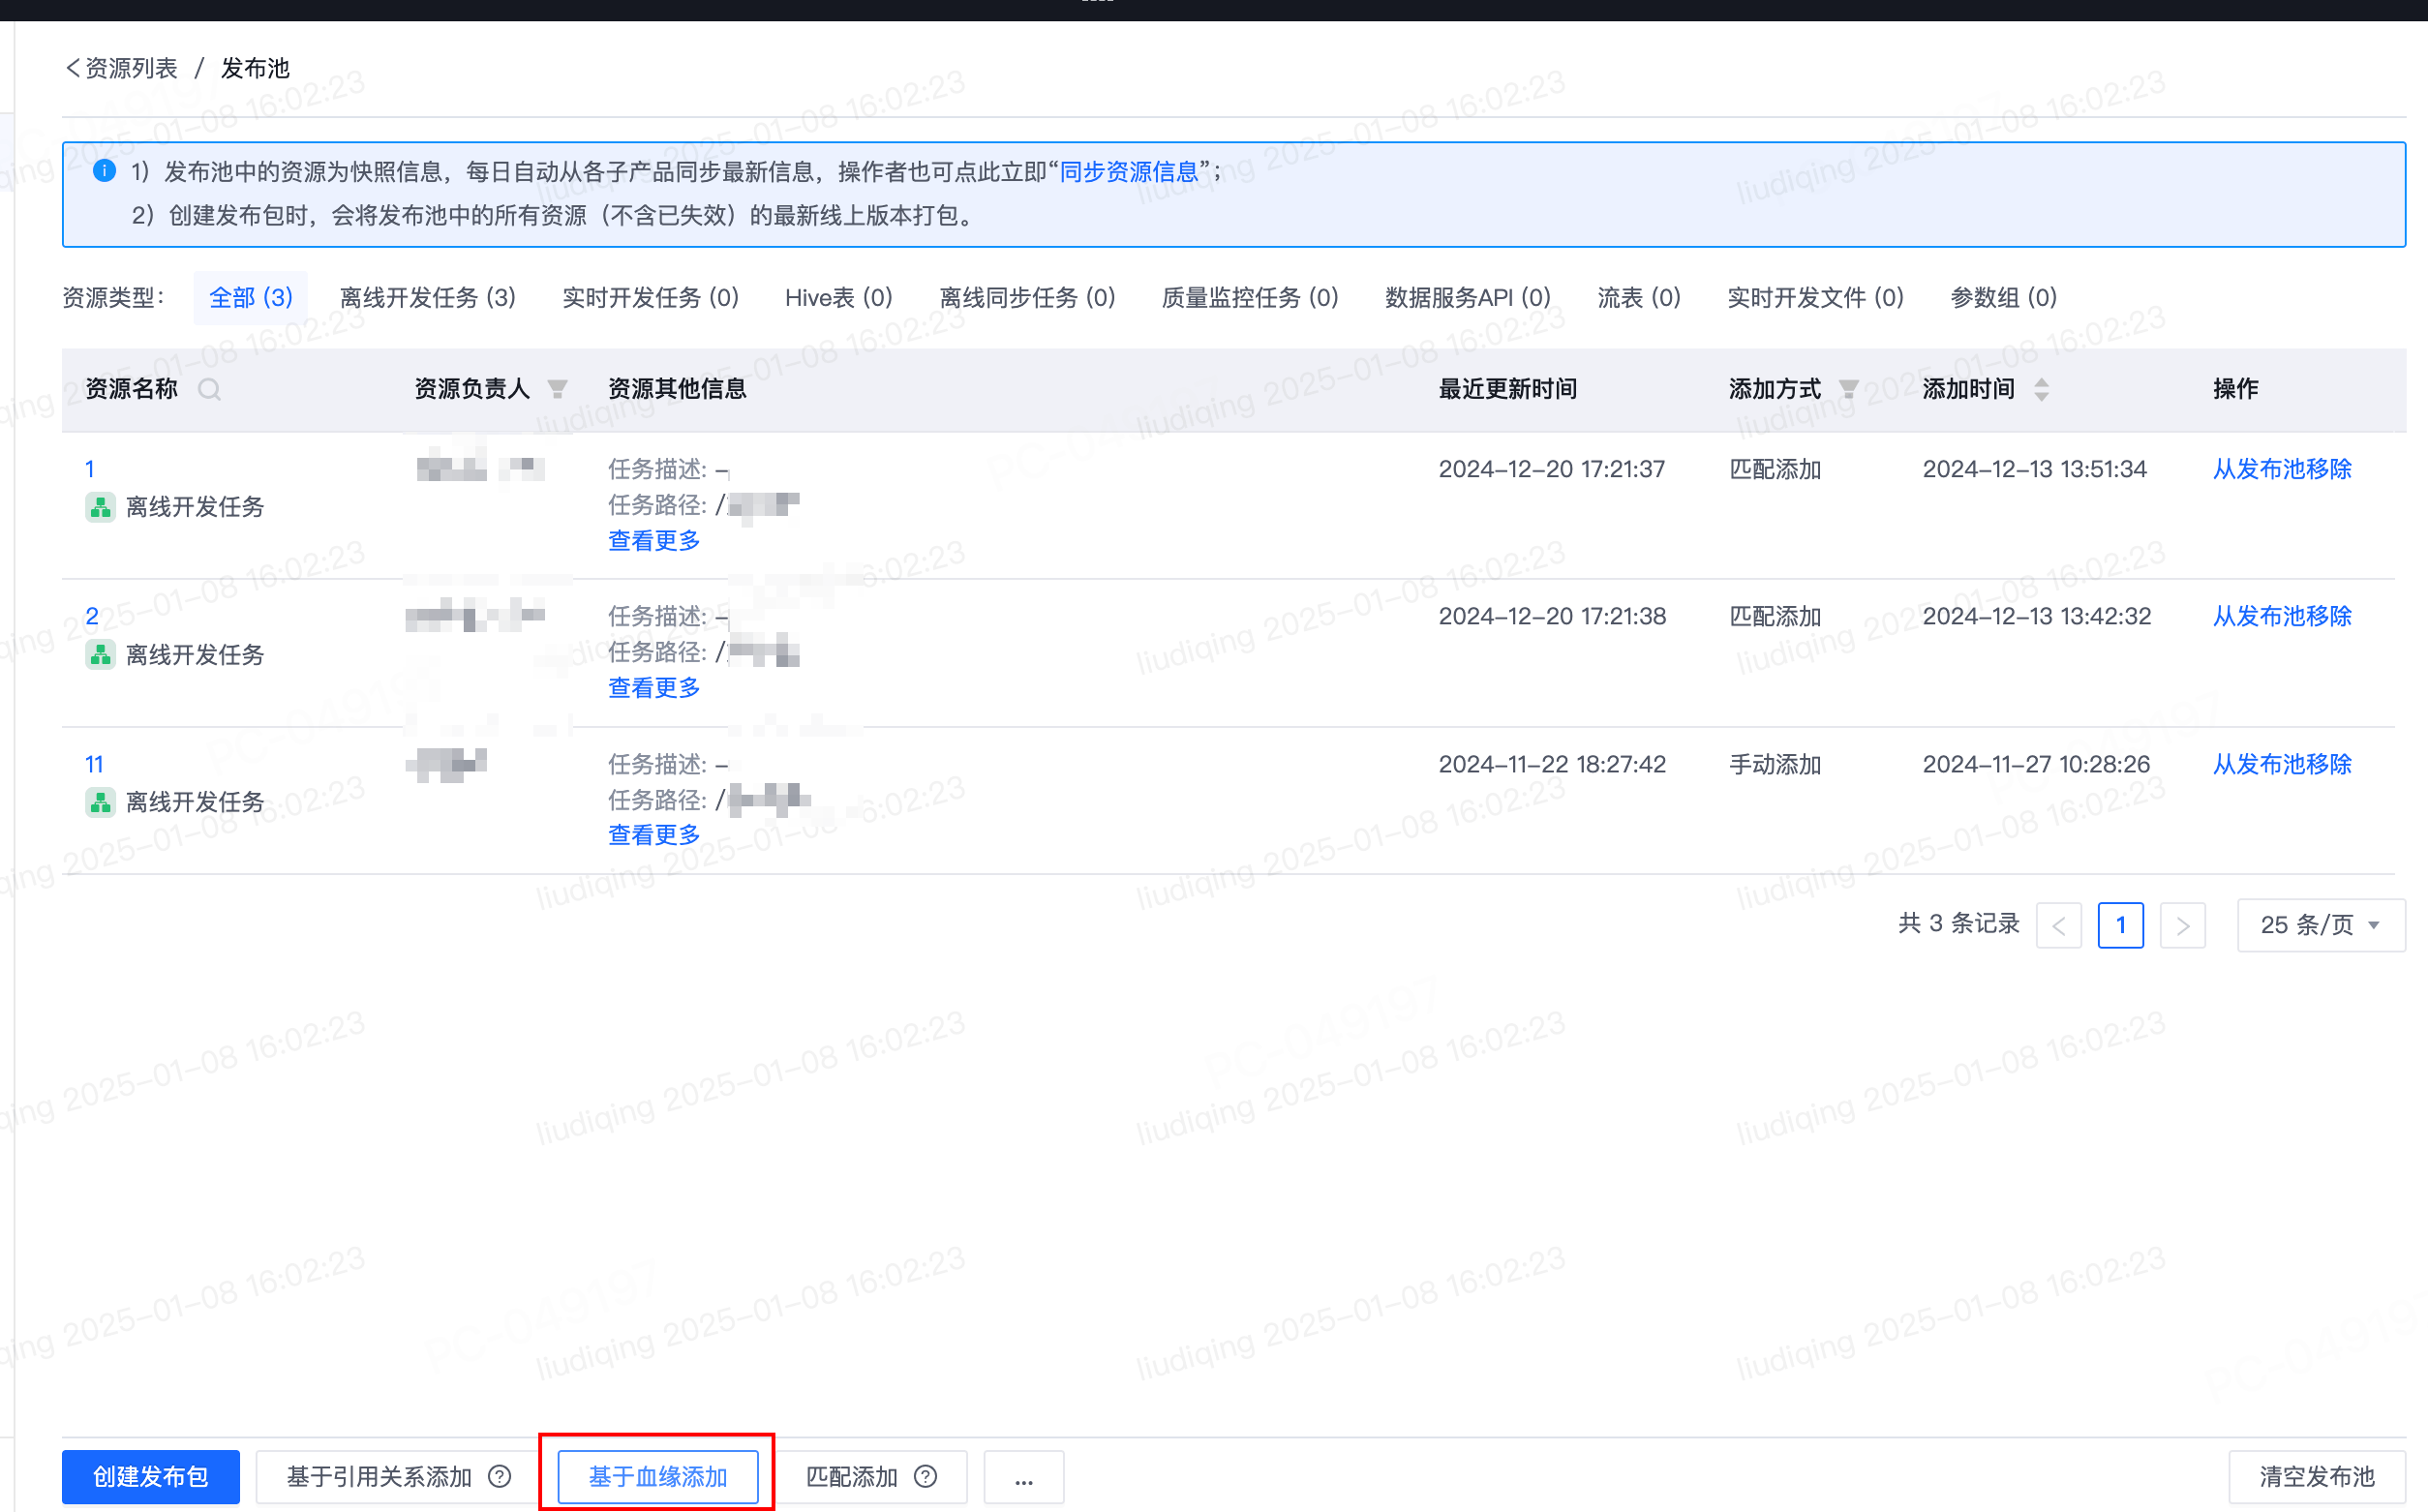Screen dimensions: 2428x1512
Task: Select page number 1 in pagination
Action: pyautogui.click(x=2120, y=925)
